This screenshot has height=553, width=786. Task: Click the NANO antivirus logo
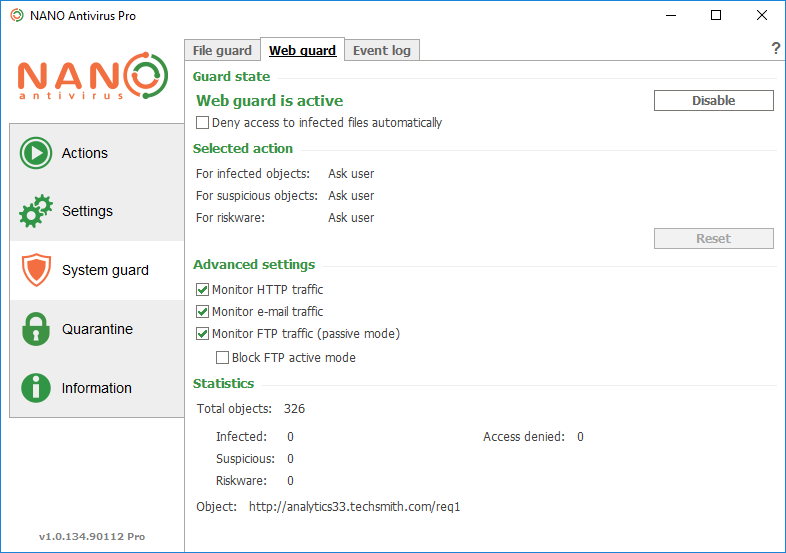(x=93, y=76)
